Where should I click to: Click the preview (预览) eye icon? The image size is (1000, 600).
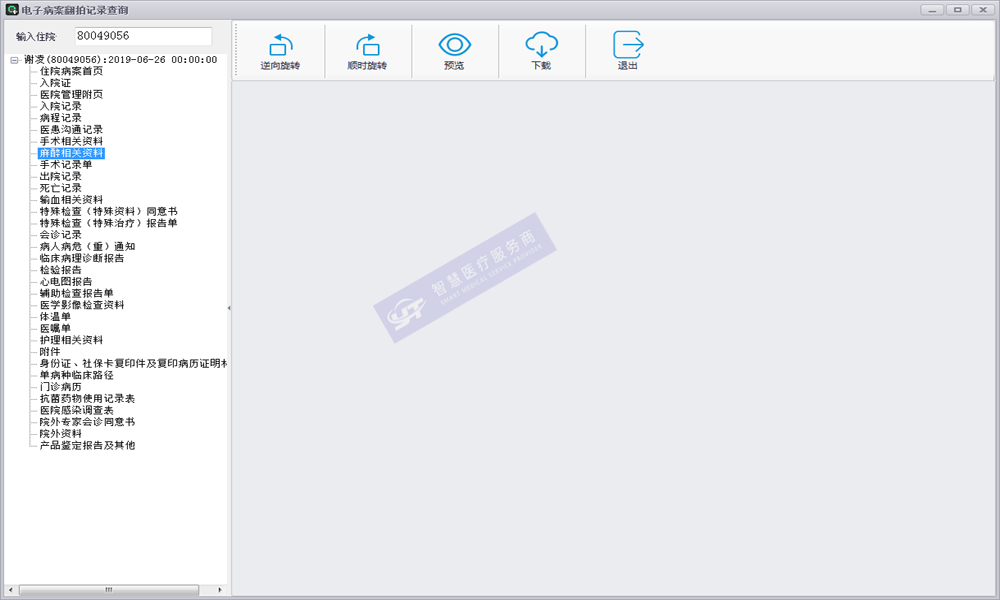click(454, 45)
